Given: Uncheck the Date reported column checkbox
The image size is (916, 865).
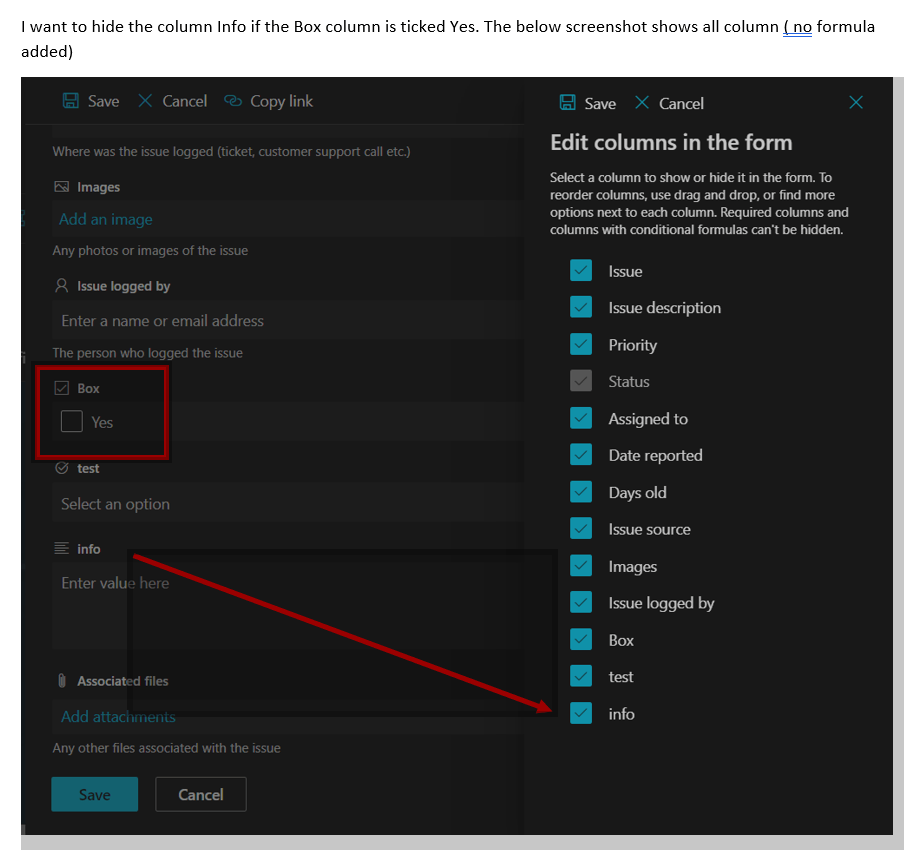Looking at the screenshot, I should [581, 455].
